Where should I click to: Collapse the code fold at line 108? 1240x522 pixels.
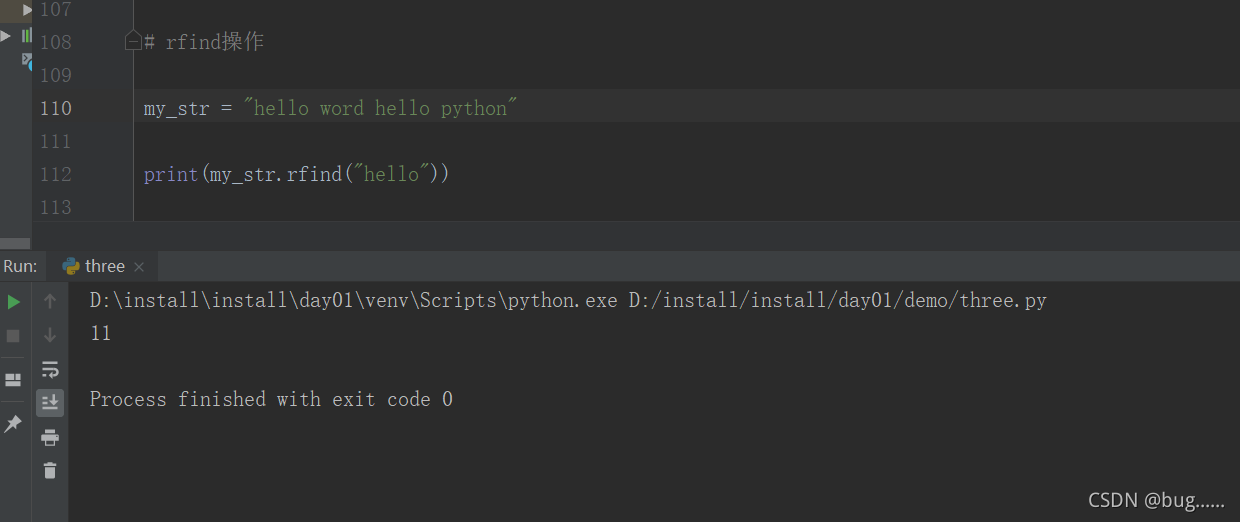tap(133, 41)
